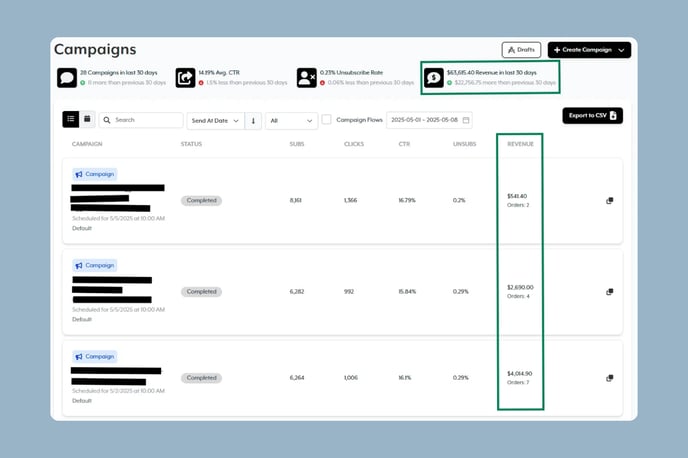Switch to calendar view
The image size is (688, 458).
[87, 119]
